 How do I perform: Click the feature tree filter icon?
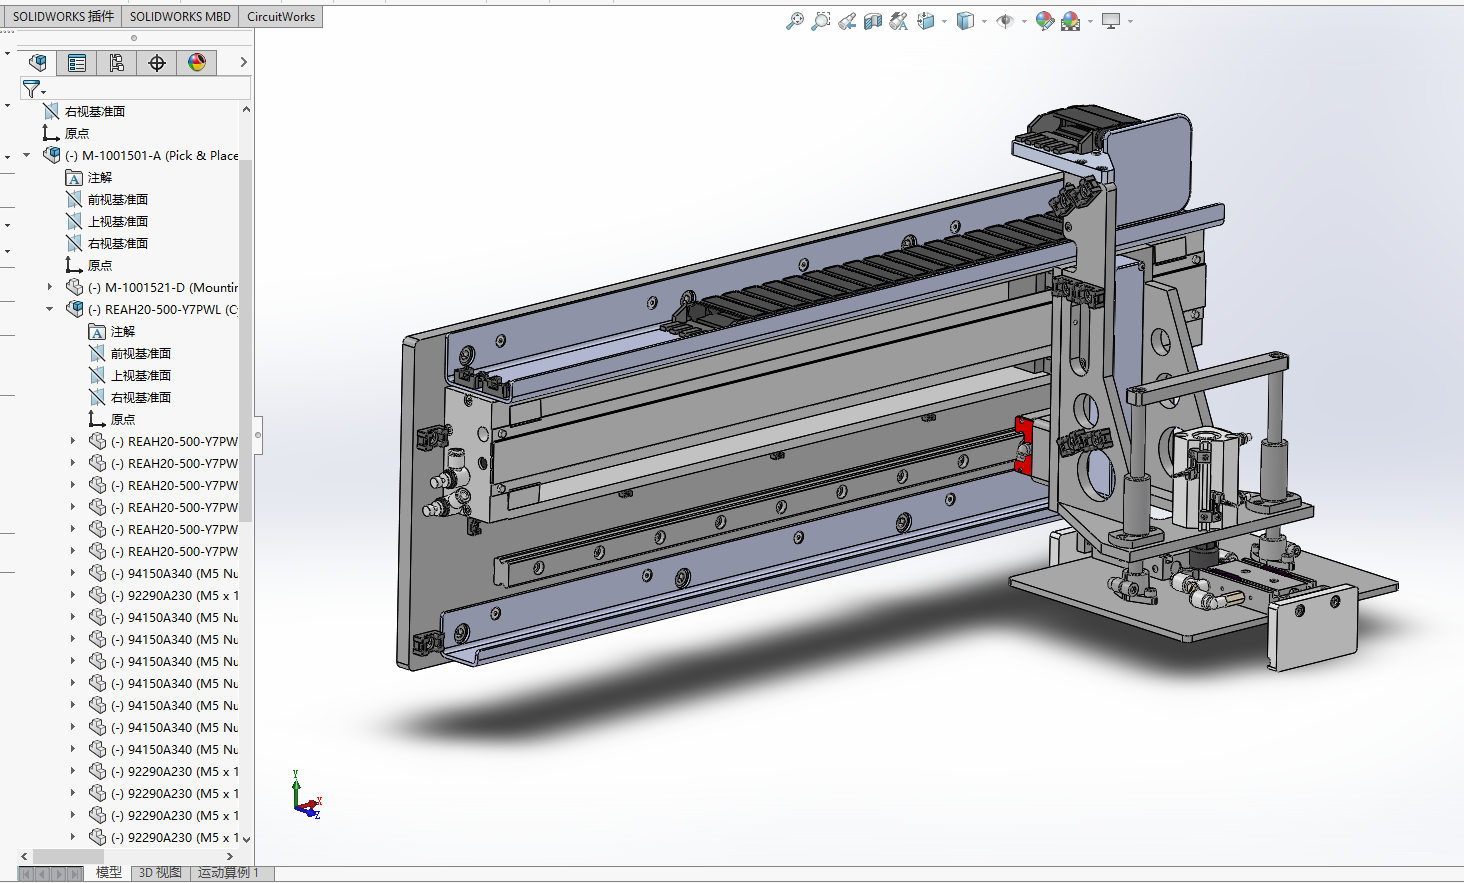point(32,89)
